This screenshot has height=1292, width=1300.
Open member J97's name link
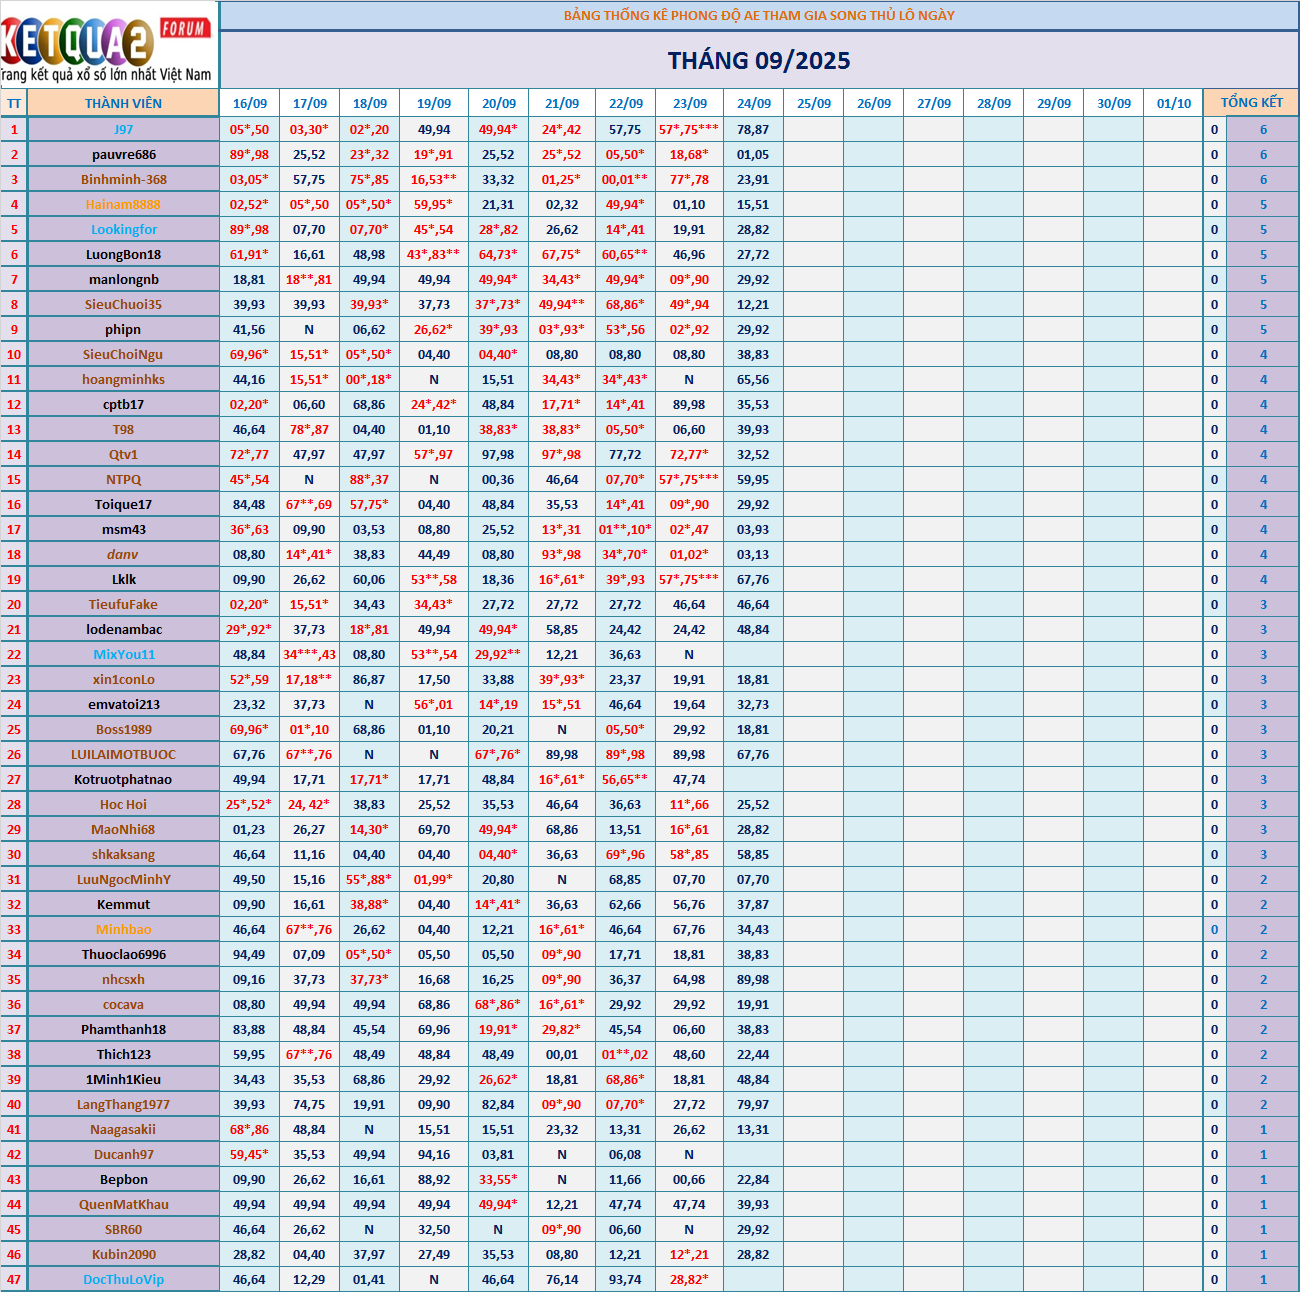(123, 129)
